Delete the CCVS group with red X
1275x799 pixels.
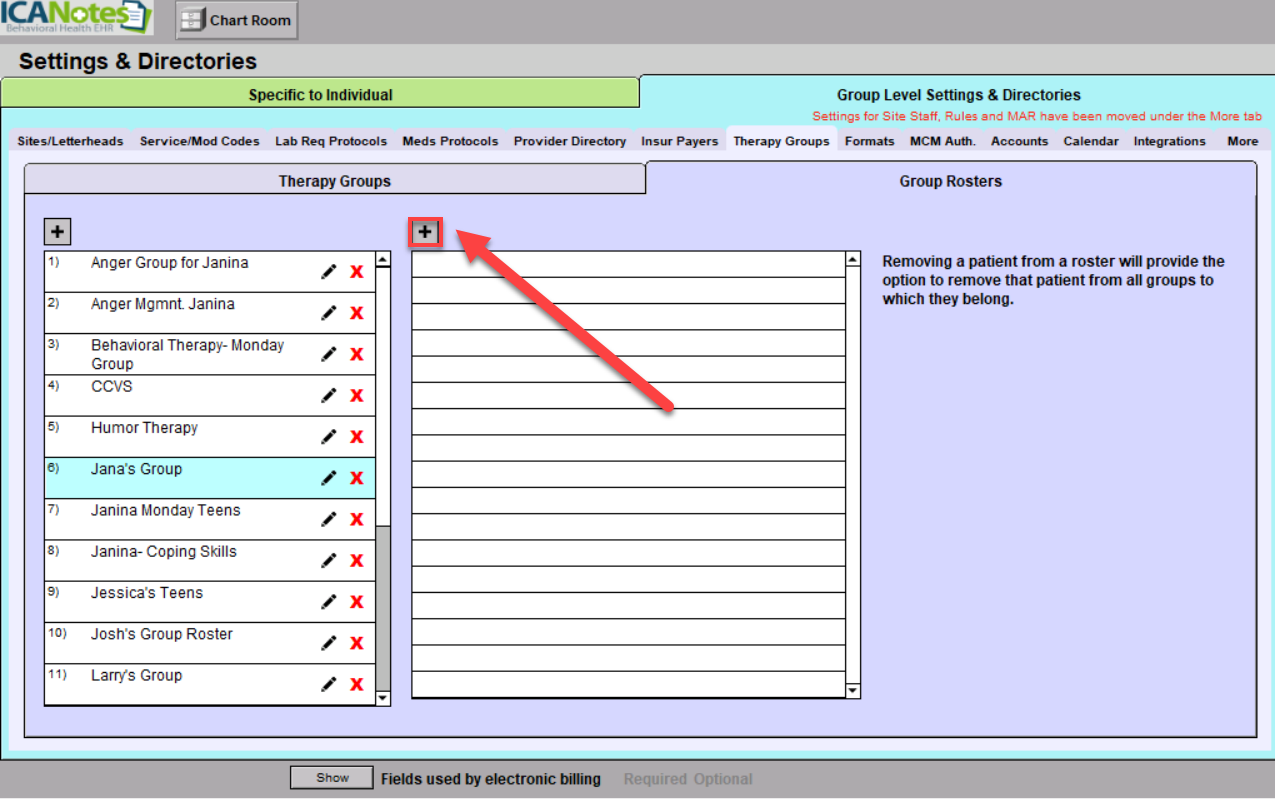[x=356, y=396]
